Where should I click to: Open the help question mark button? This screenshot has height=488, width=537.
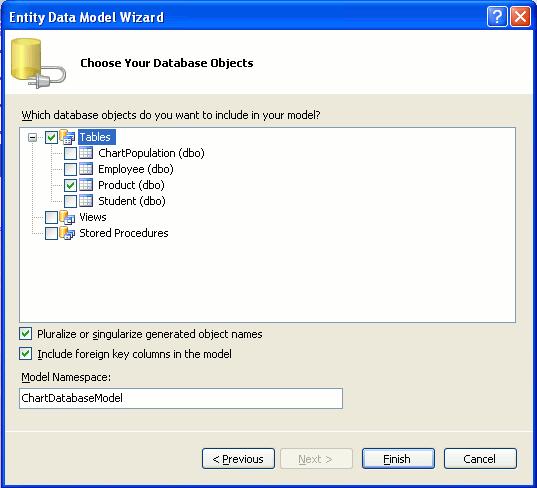[x=497, y=16]
